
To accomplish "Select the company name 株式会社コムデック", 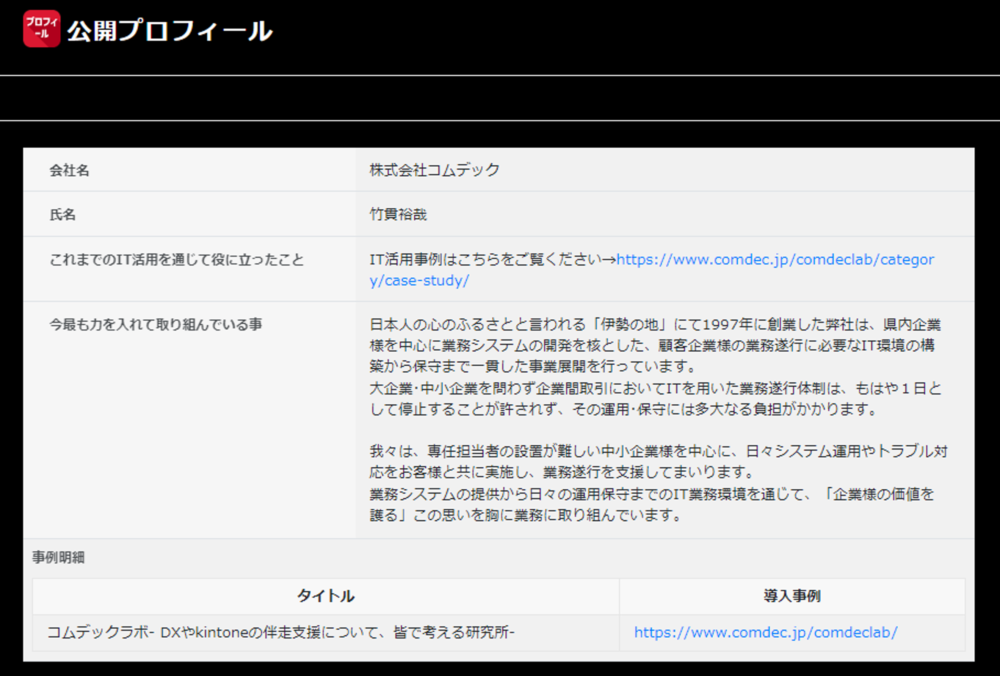I will coord(435,170).
